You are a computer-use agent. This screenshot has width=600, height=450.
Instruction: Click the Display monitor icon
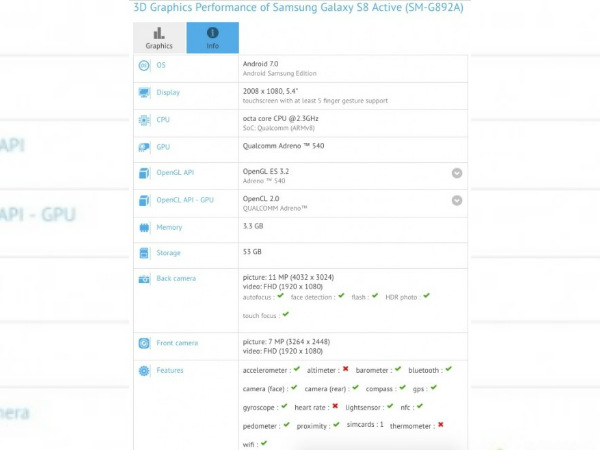144,93
